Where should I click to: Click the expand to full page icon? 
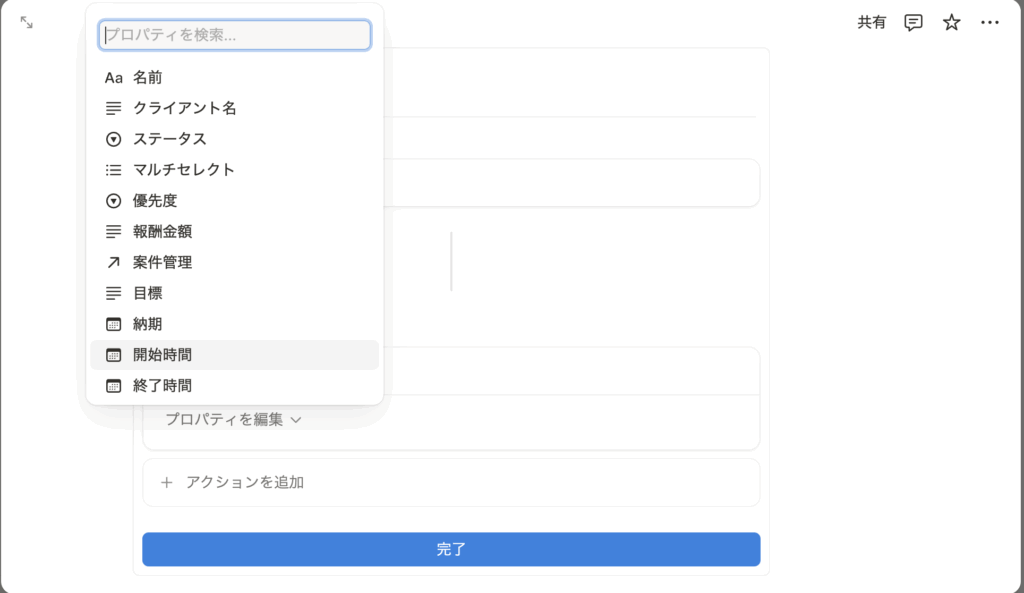(27, 22)
